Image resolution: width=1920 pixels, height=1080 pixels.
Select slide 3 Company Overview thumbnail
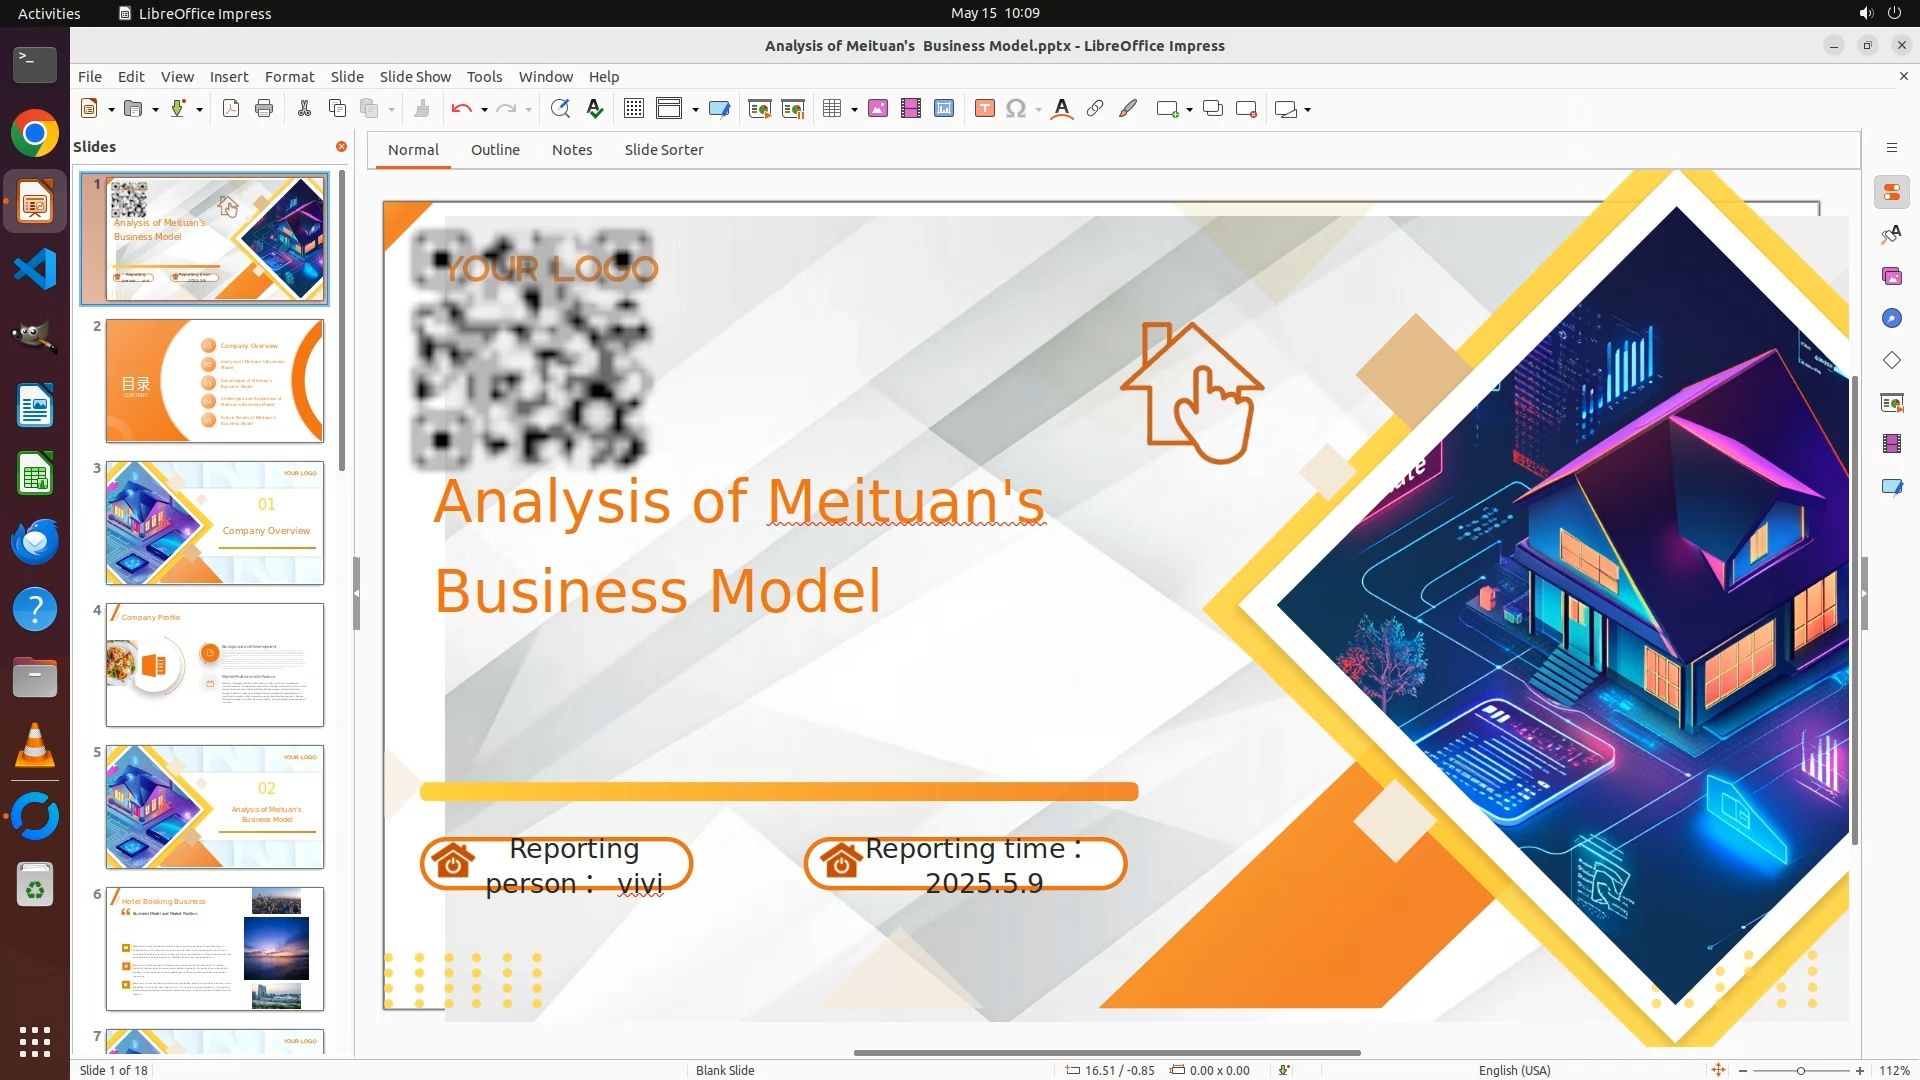point(214,522)
